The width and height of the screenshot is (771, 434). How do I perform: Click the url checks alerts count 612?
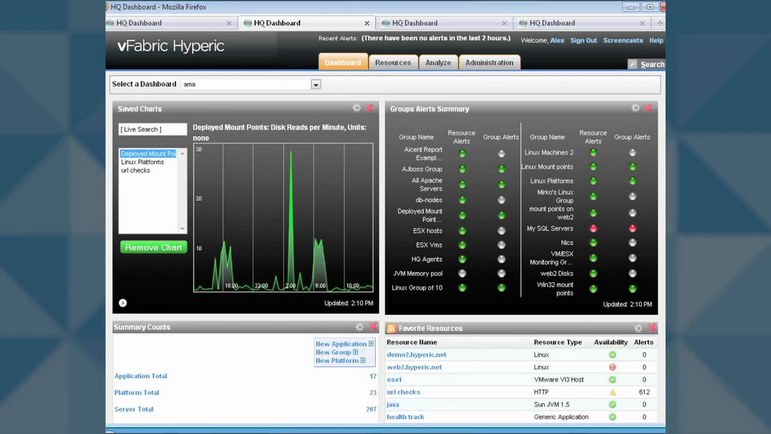[x=644, y=392]
